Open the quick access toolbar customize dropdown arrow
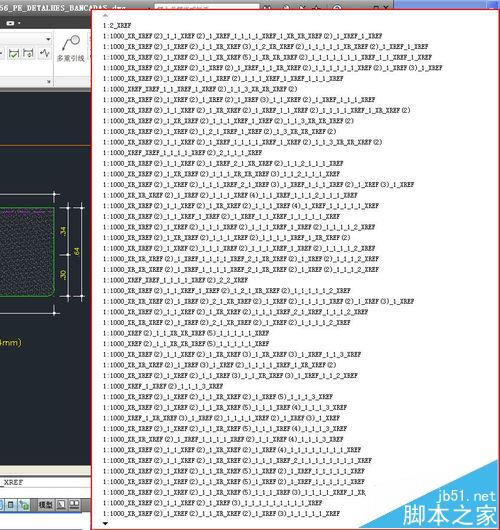 click(19, 23)
